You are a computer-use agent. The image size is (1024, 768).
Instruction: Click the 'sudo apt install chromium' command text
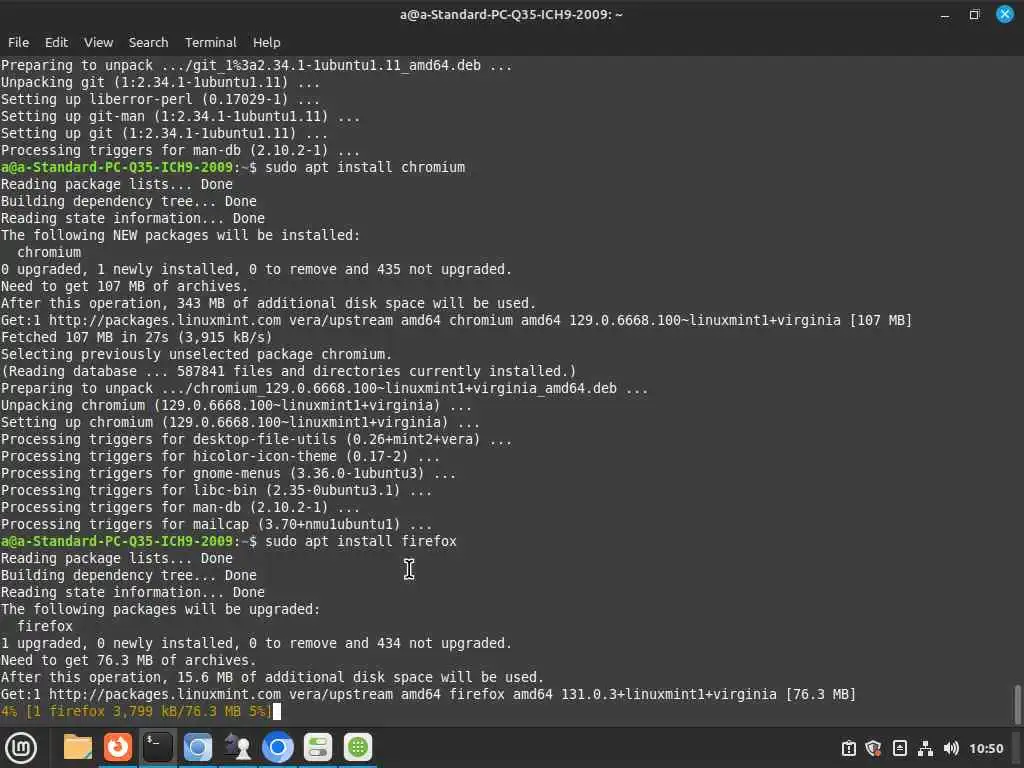click(x=365, y=167)
